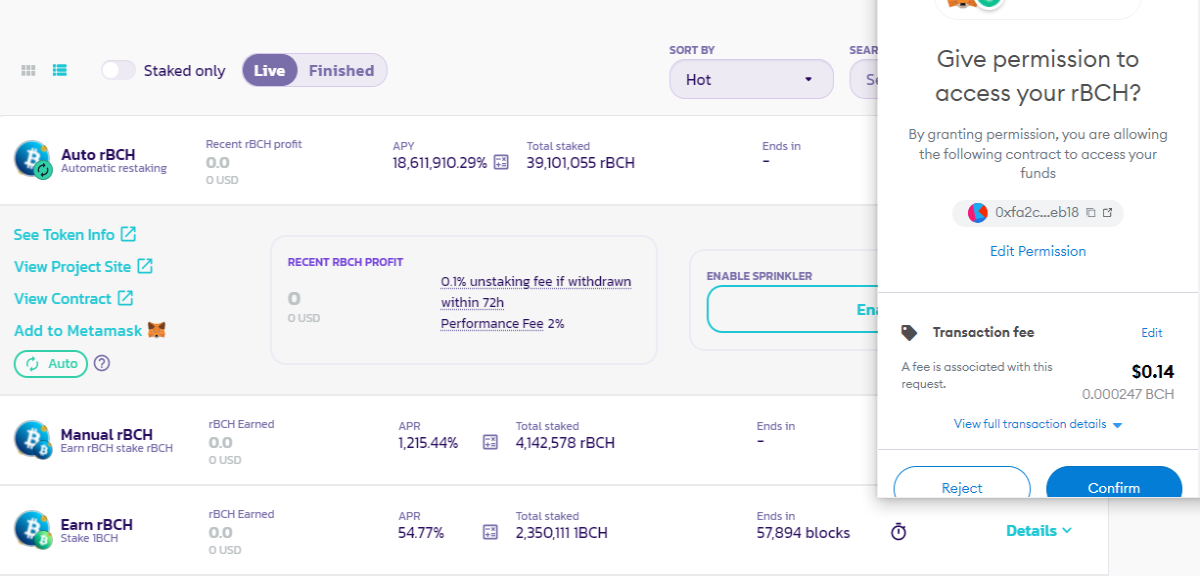Expand View full transaction details
The width and height of the screenshot is (1200, 576).
click(x=1038, y=424)
